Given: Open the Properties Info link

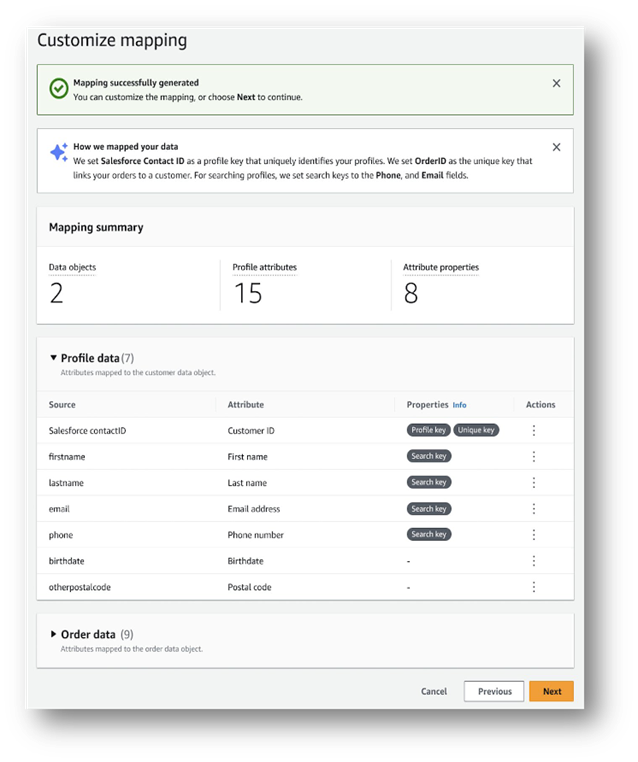Looking at the screenshot, I should [459, 405].
